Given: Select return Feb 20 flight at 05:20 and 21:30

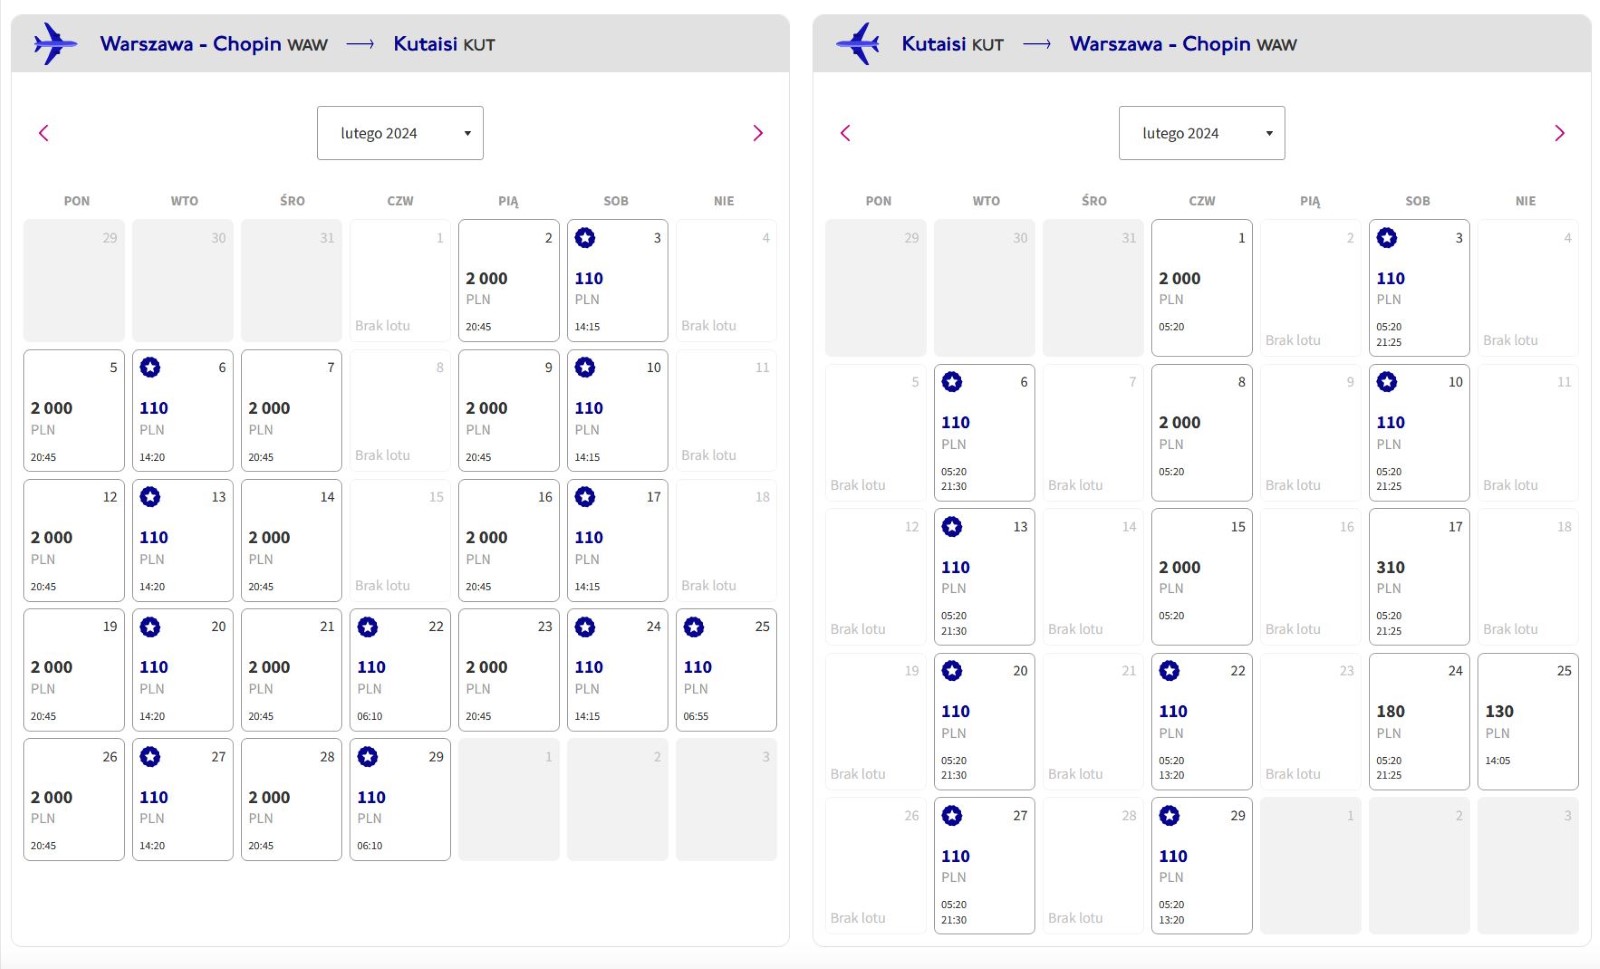Looking at the screenshot, I should (984, 721).
